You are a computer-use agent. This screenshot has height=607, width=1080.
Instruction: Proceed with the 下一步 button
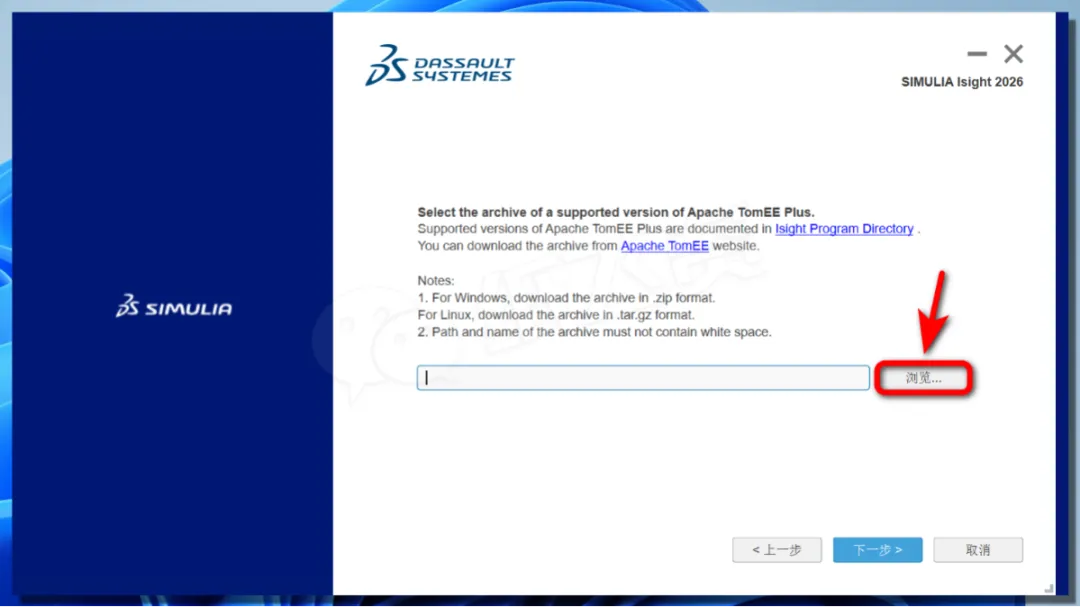coord(877,550)
